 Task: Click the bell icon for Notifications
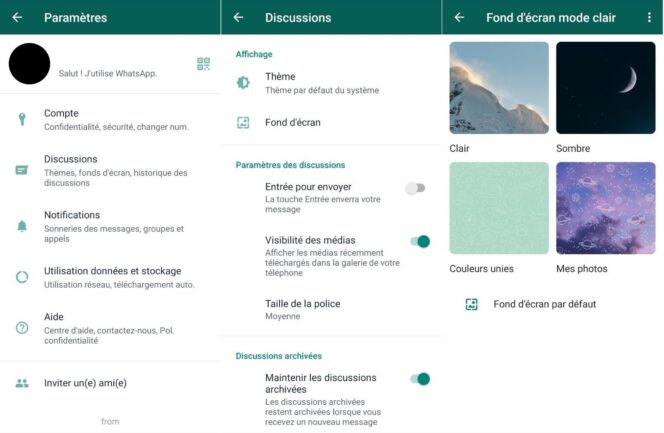coord(22,226)
